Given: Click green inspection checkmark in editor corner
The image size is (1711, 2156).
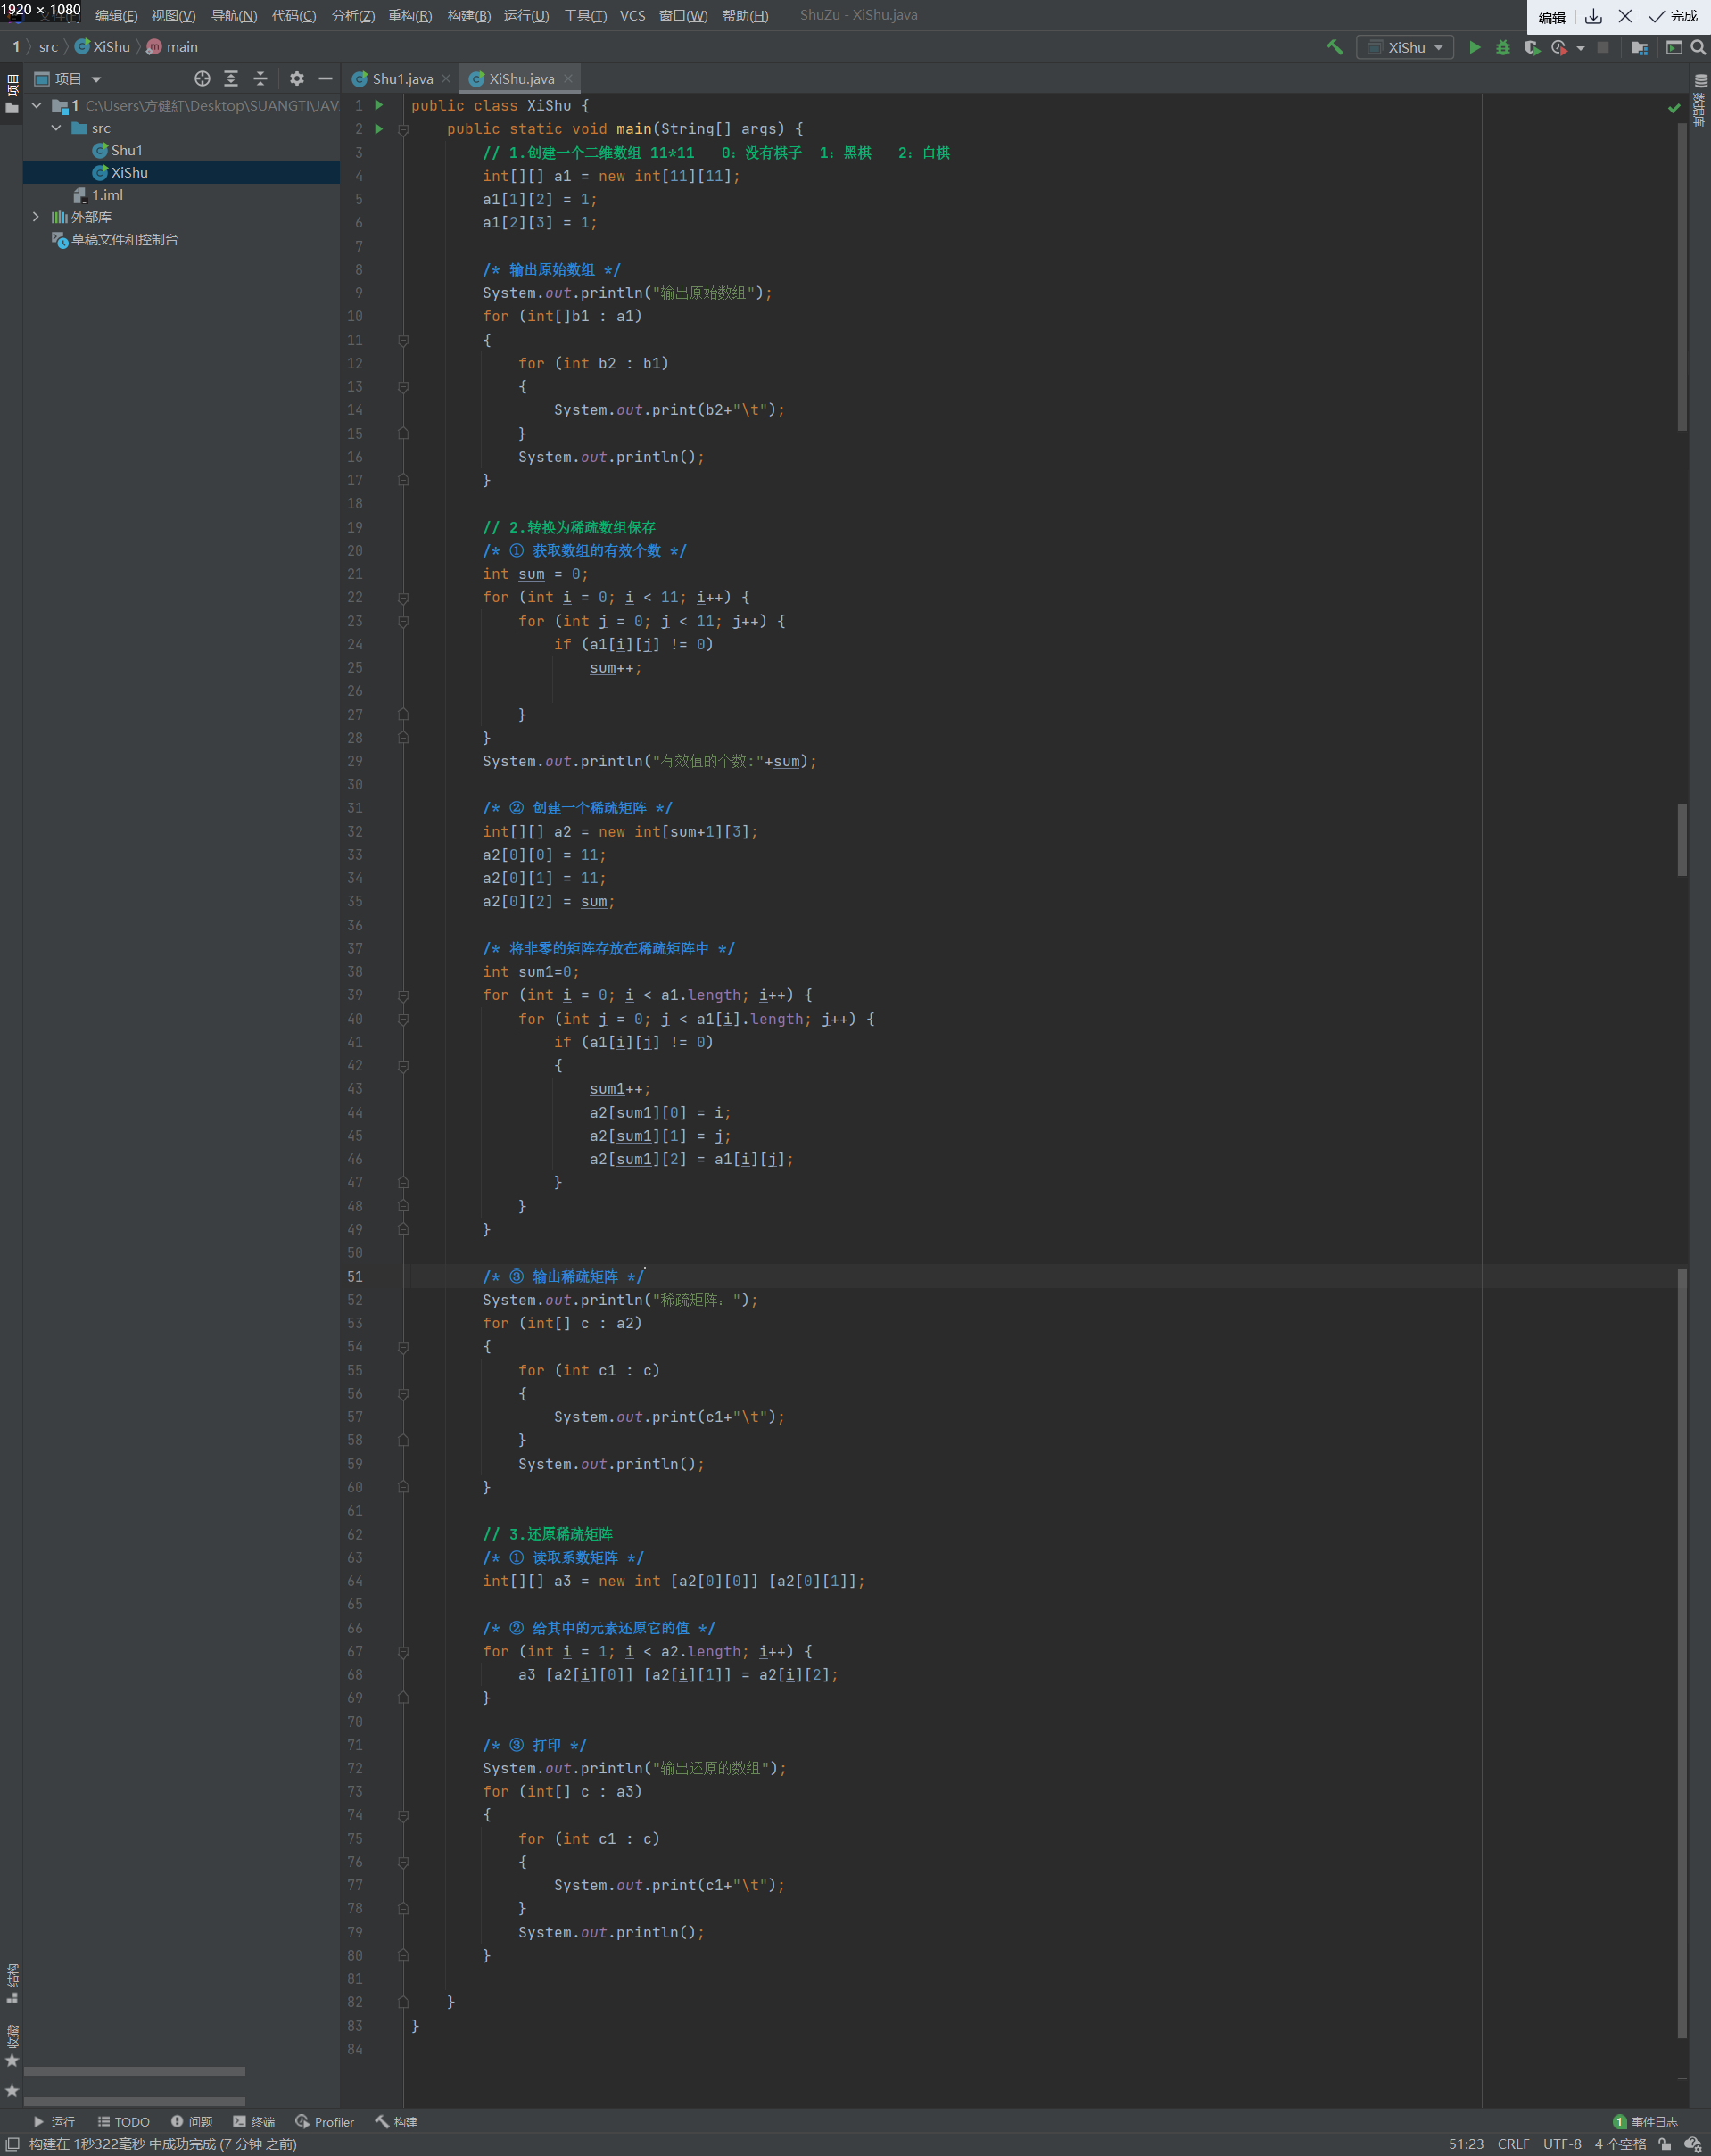Looking at the screenshot, I should click(x=1674, y=107).
